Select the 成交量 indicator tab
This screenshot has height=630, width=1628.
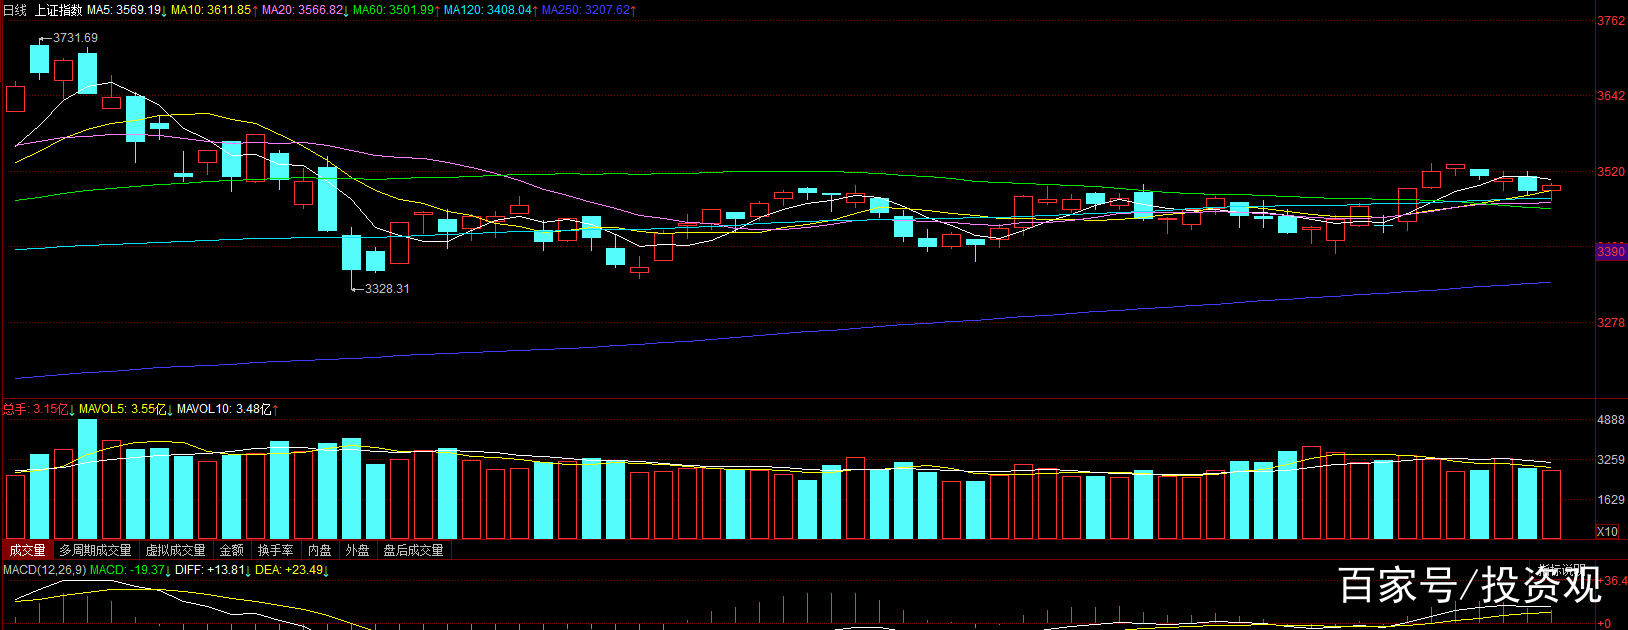pos(27,550)
